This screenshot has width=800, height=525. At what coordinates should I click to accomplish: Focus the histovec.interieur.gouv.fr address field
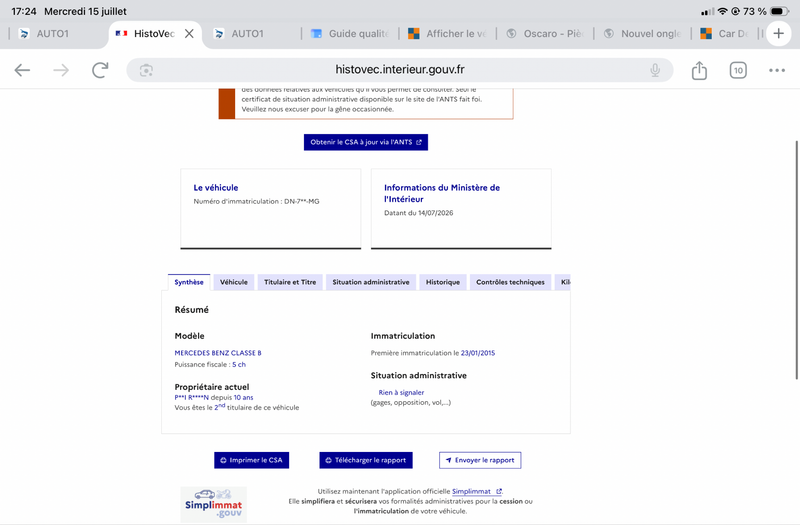tap(399, 70)
